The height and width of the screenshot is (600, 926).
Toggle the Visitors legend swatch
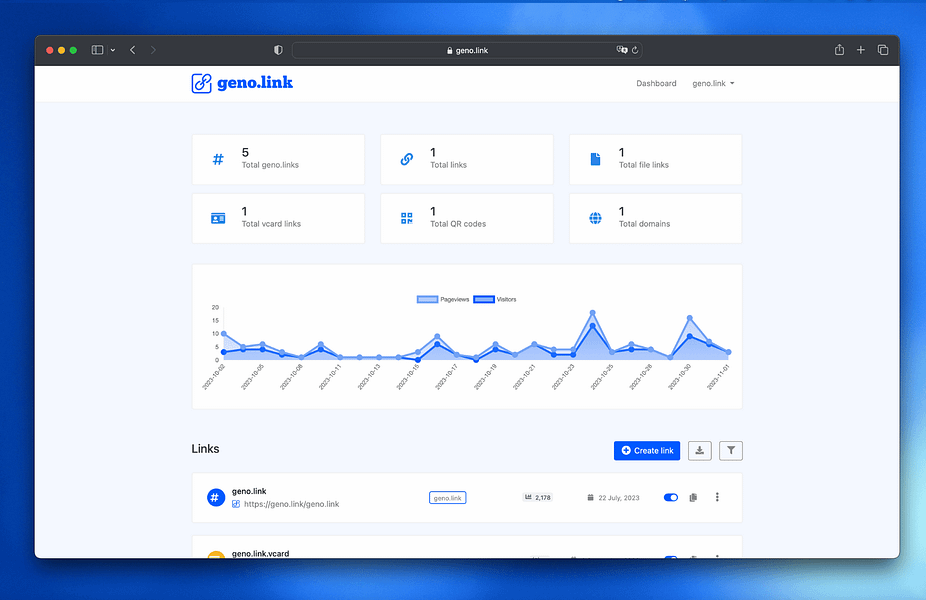[484, 299]
